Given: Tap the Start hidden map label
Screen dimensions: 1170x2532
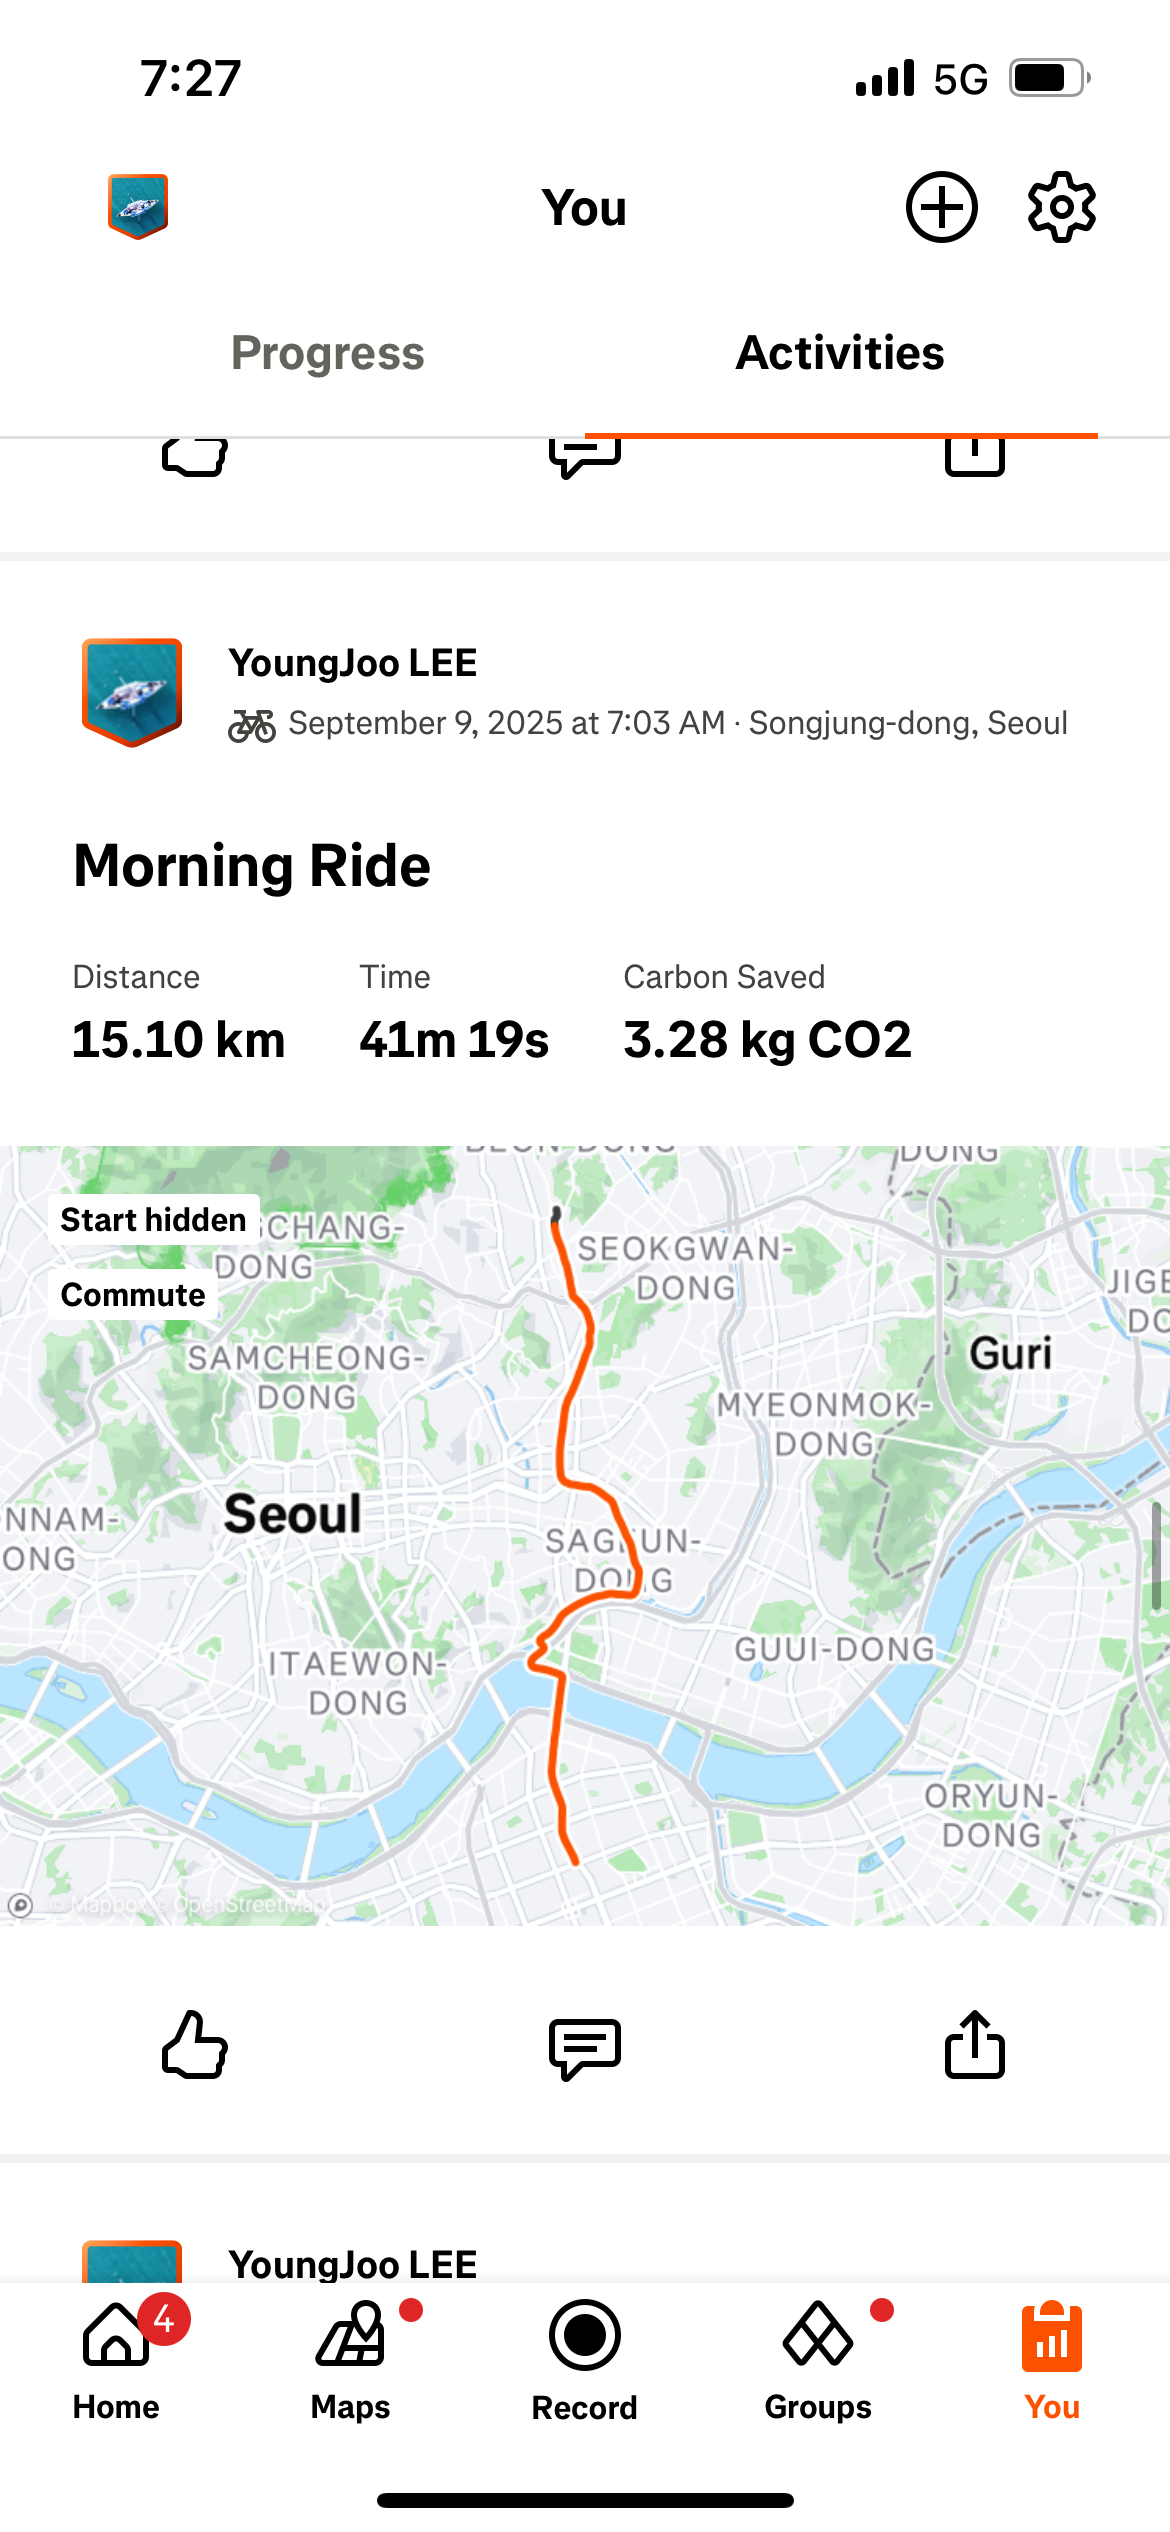Looking at the screenshot, I should 153,1220.
